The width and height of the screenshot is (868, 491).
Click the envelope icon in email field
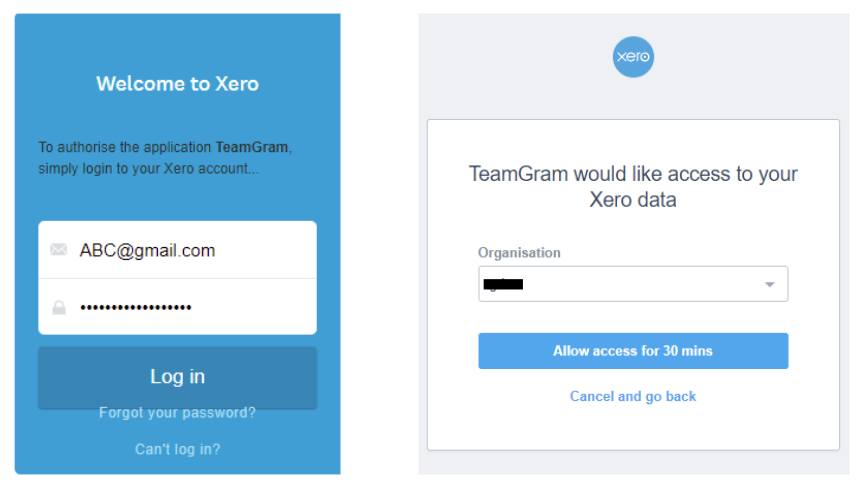coord(59,250)
